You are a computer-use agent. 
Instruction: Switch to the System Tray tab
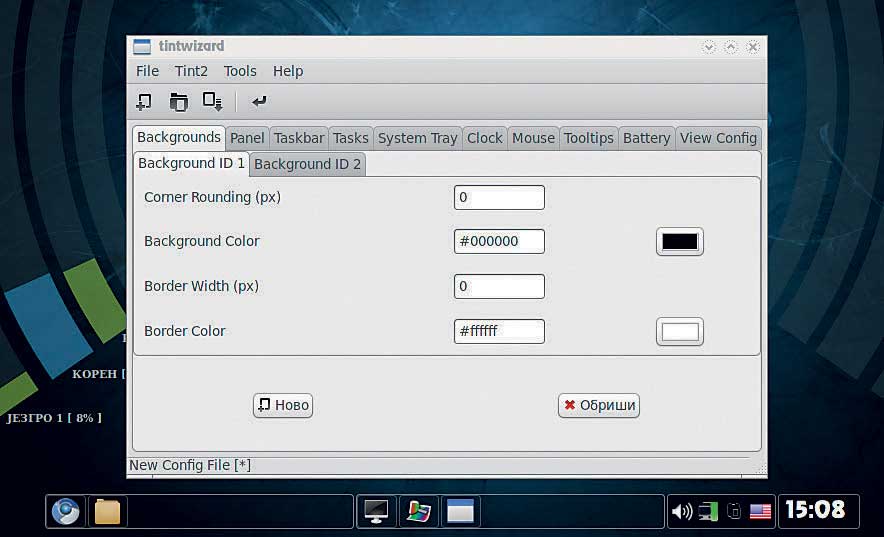click(418, 138)
